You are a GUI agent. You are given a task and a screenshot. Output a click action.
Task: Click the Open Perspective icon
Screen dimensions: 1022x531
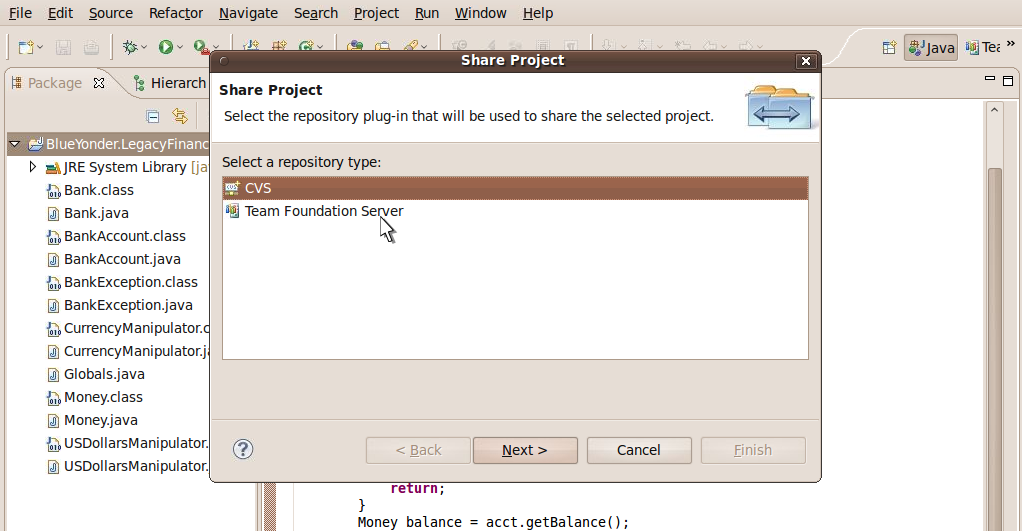click(x=889, y=48)
